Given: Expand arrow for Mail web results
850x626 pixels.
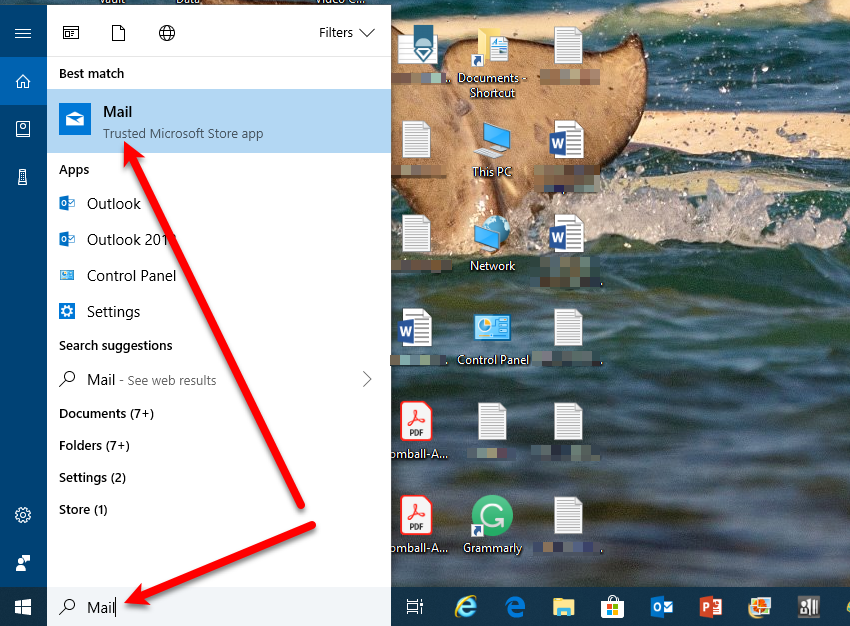Looking at the screenshot, I should 367,379.
